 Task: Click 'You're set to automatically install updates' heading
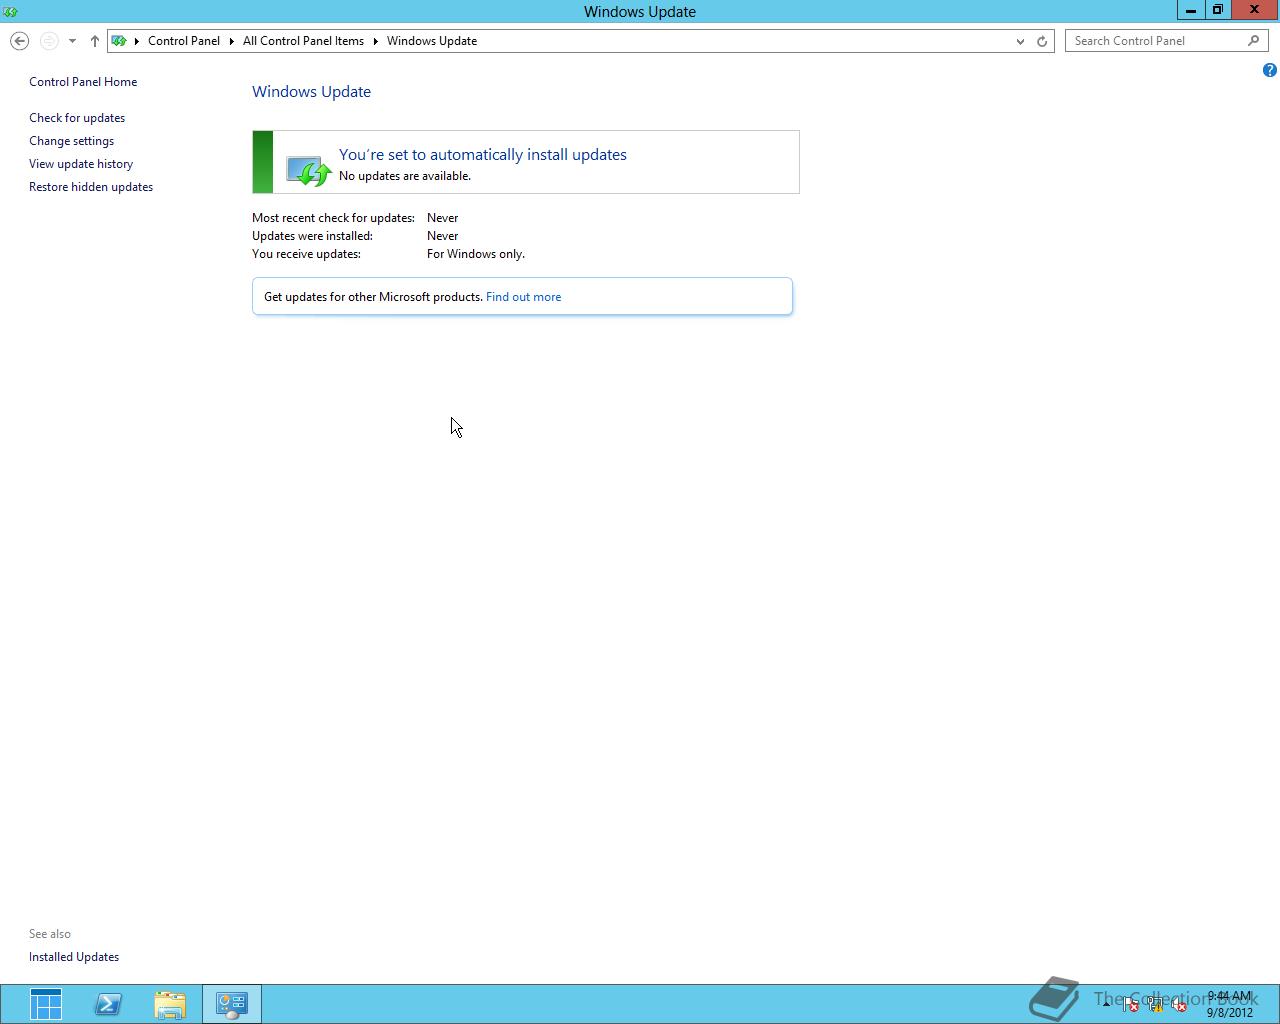(x=483, y=155)
